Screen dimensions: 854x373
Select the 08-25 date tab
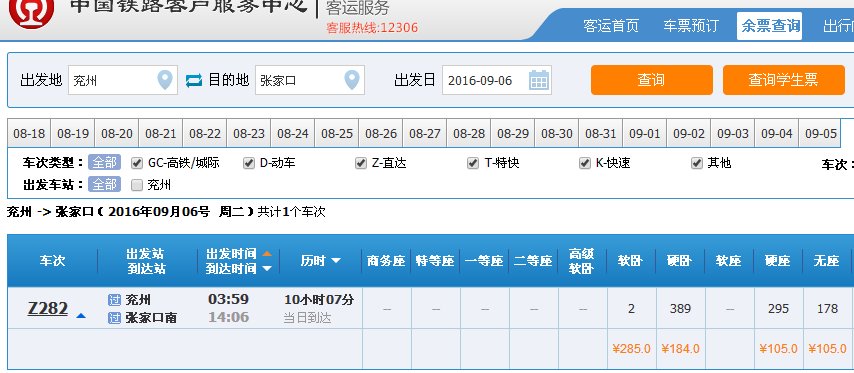coord(337,133)
